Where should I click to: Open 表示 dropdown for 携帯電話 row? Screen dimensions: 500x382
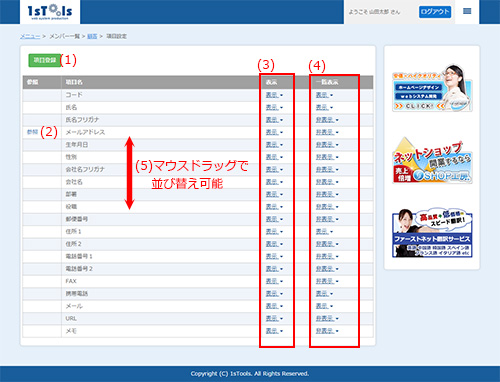pos(274,294)
